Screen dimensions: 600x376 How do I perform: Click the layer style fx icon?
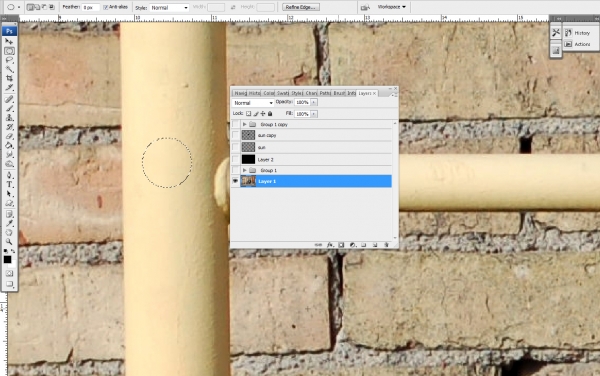coord(330,245)
